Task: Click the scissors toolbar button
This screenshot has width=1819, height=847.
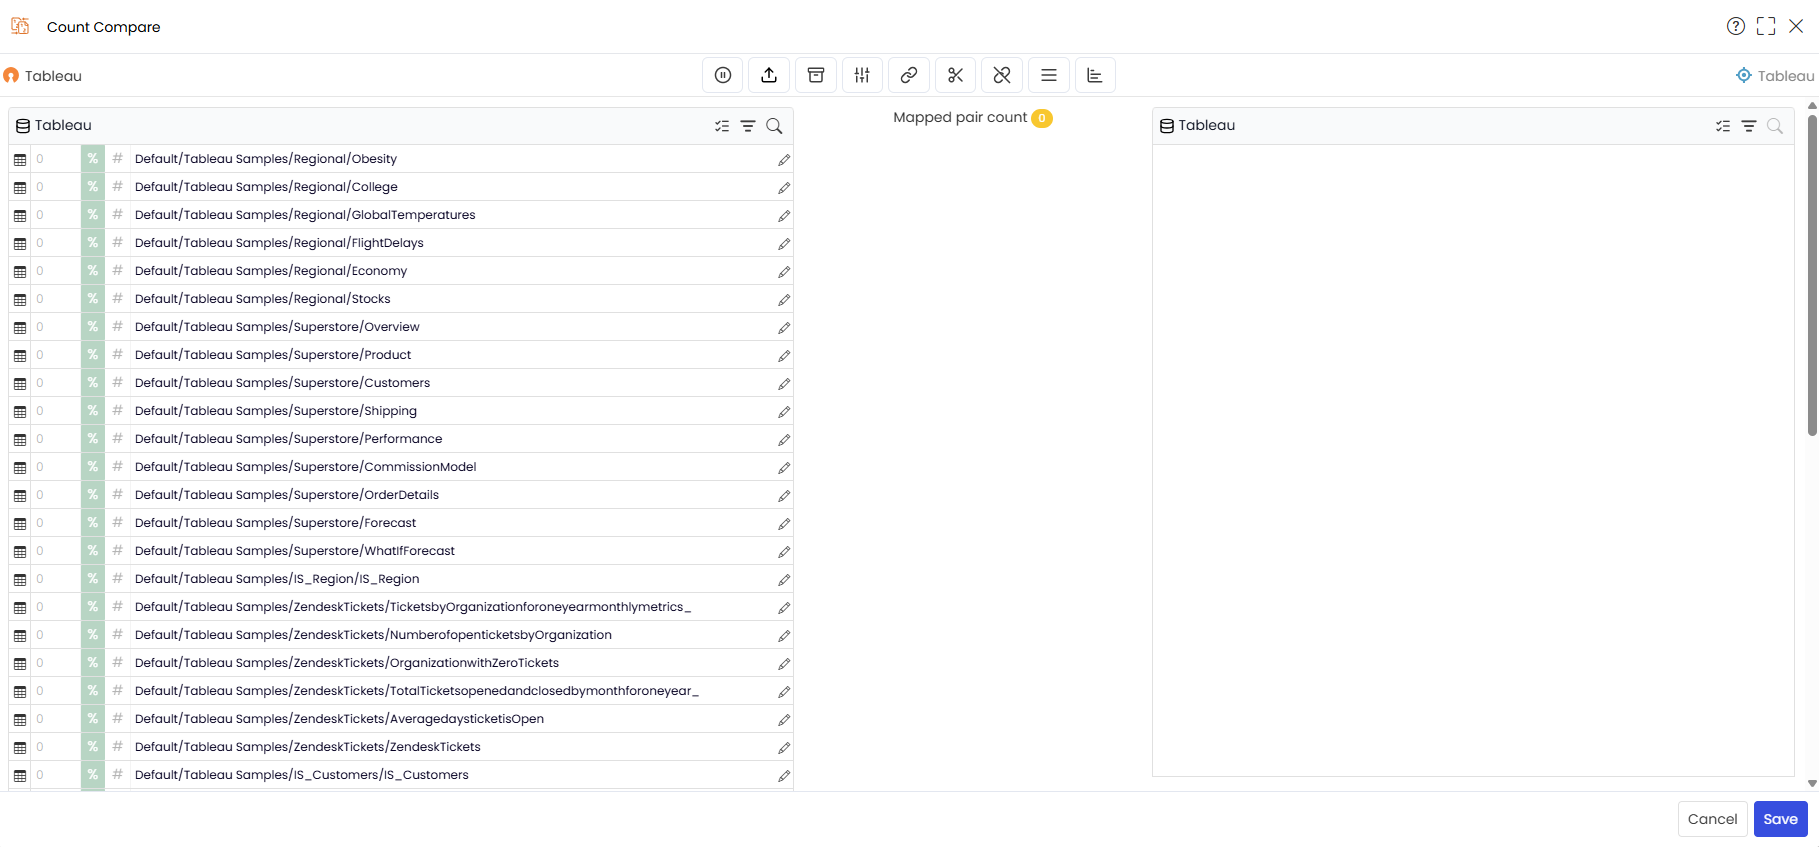Action: (x=955, y=75)
